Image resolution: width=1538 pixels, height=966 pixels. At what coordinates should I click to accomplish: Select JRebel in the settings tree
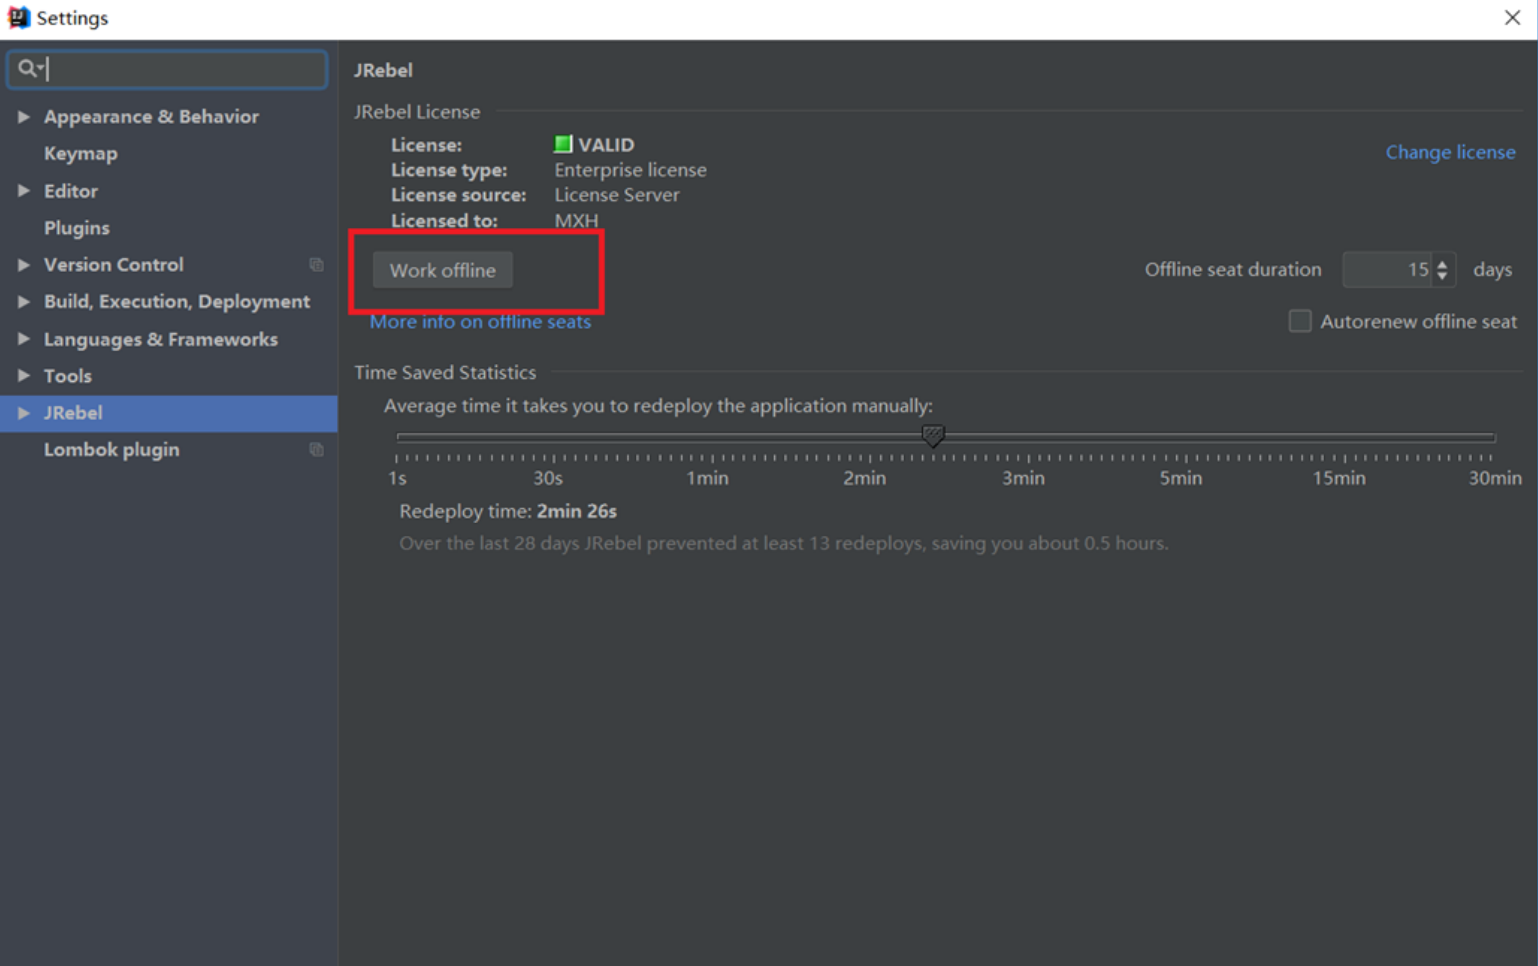point(168,413)
